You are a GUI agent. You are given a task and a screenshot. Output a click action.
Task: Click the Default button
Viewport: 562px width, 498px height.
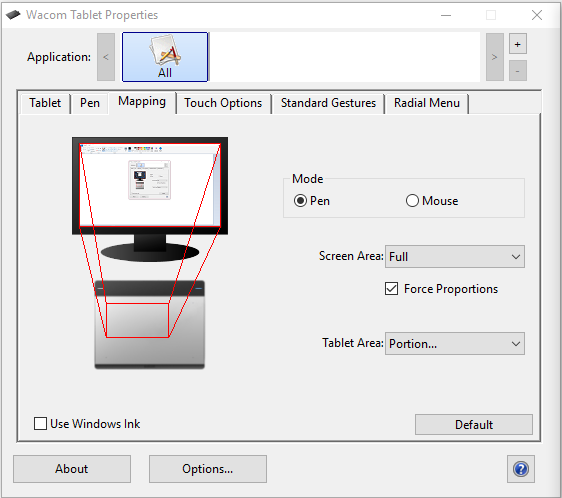tap(474, 425)
